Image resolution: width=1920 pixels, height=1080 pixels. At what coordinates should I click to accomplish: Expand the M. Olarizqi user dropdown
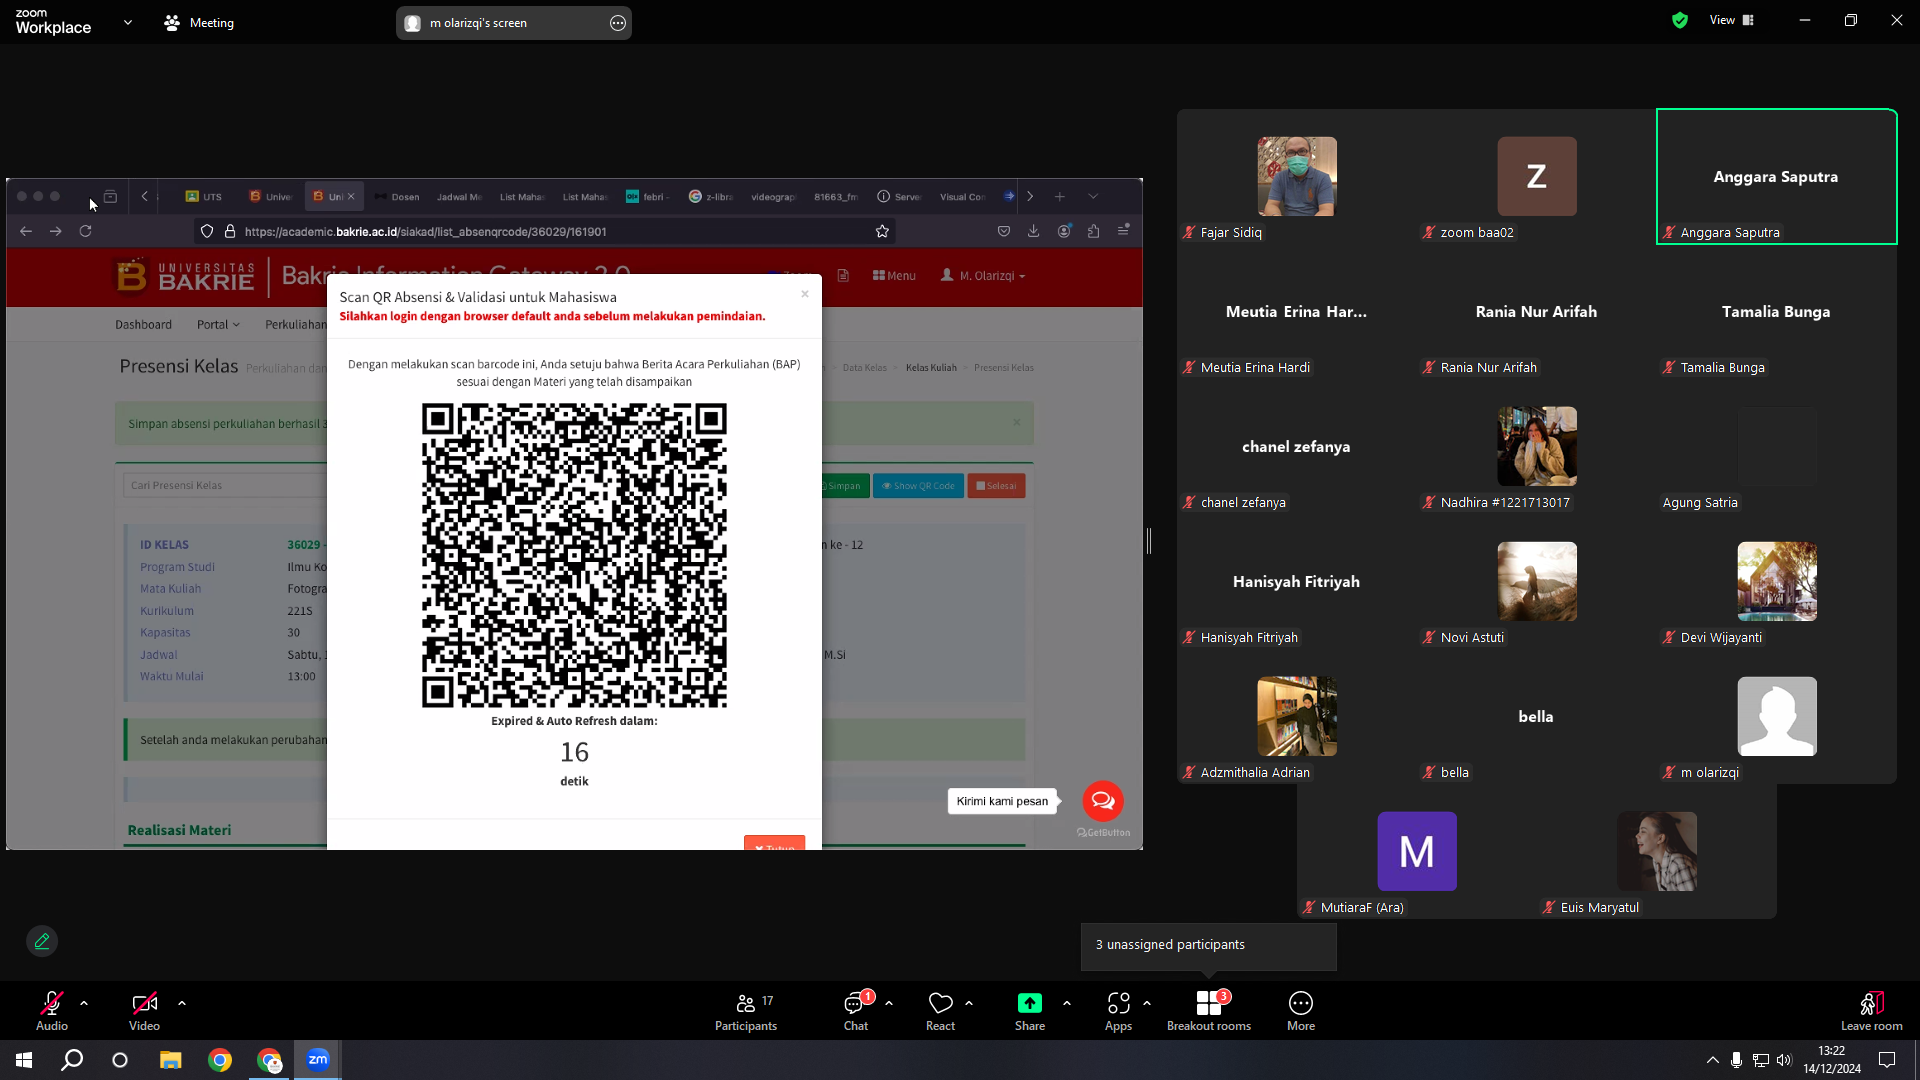click(983, 276)
